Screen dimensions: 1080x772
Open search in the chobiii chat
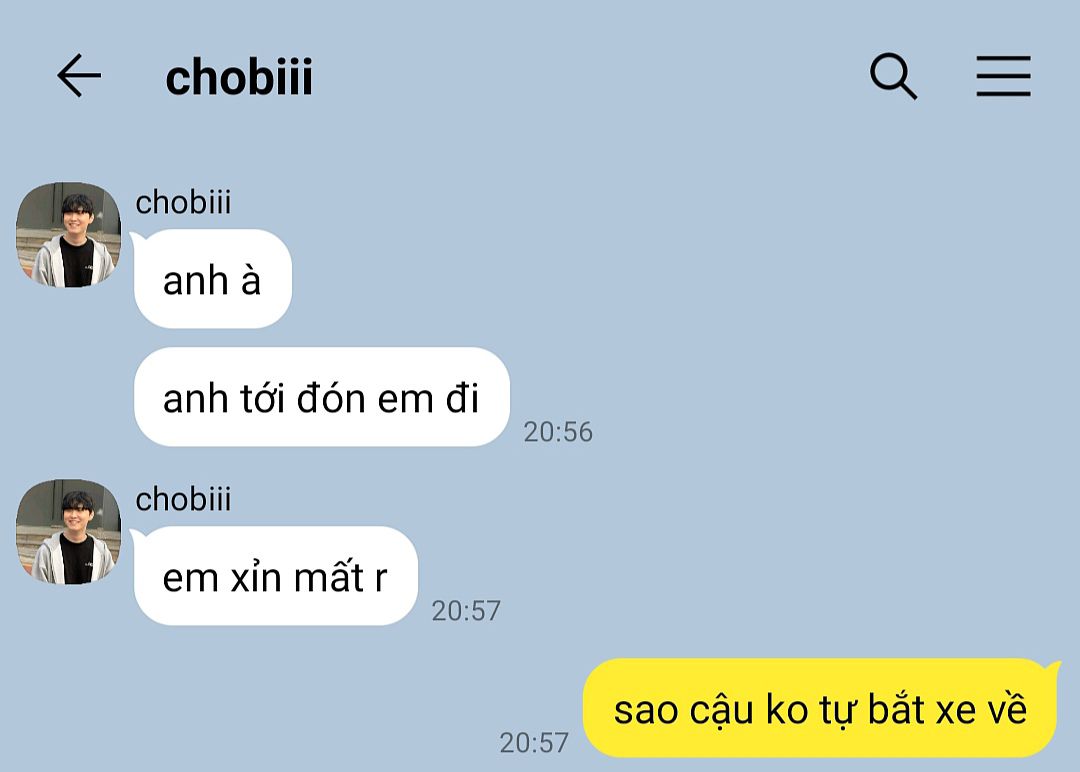pyautogui.click(x=893, y=76)
